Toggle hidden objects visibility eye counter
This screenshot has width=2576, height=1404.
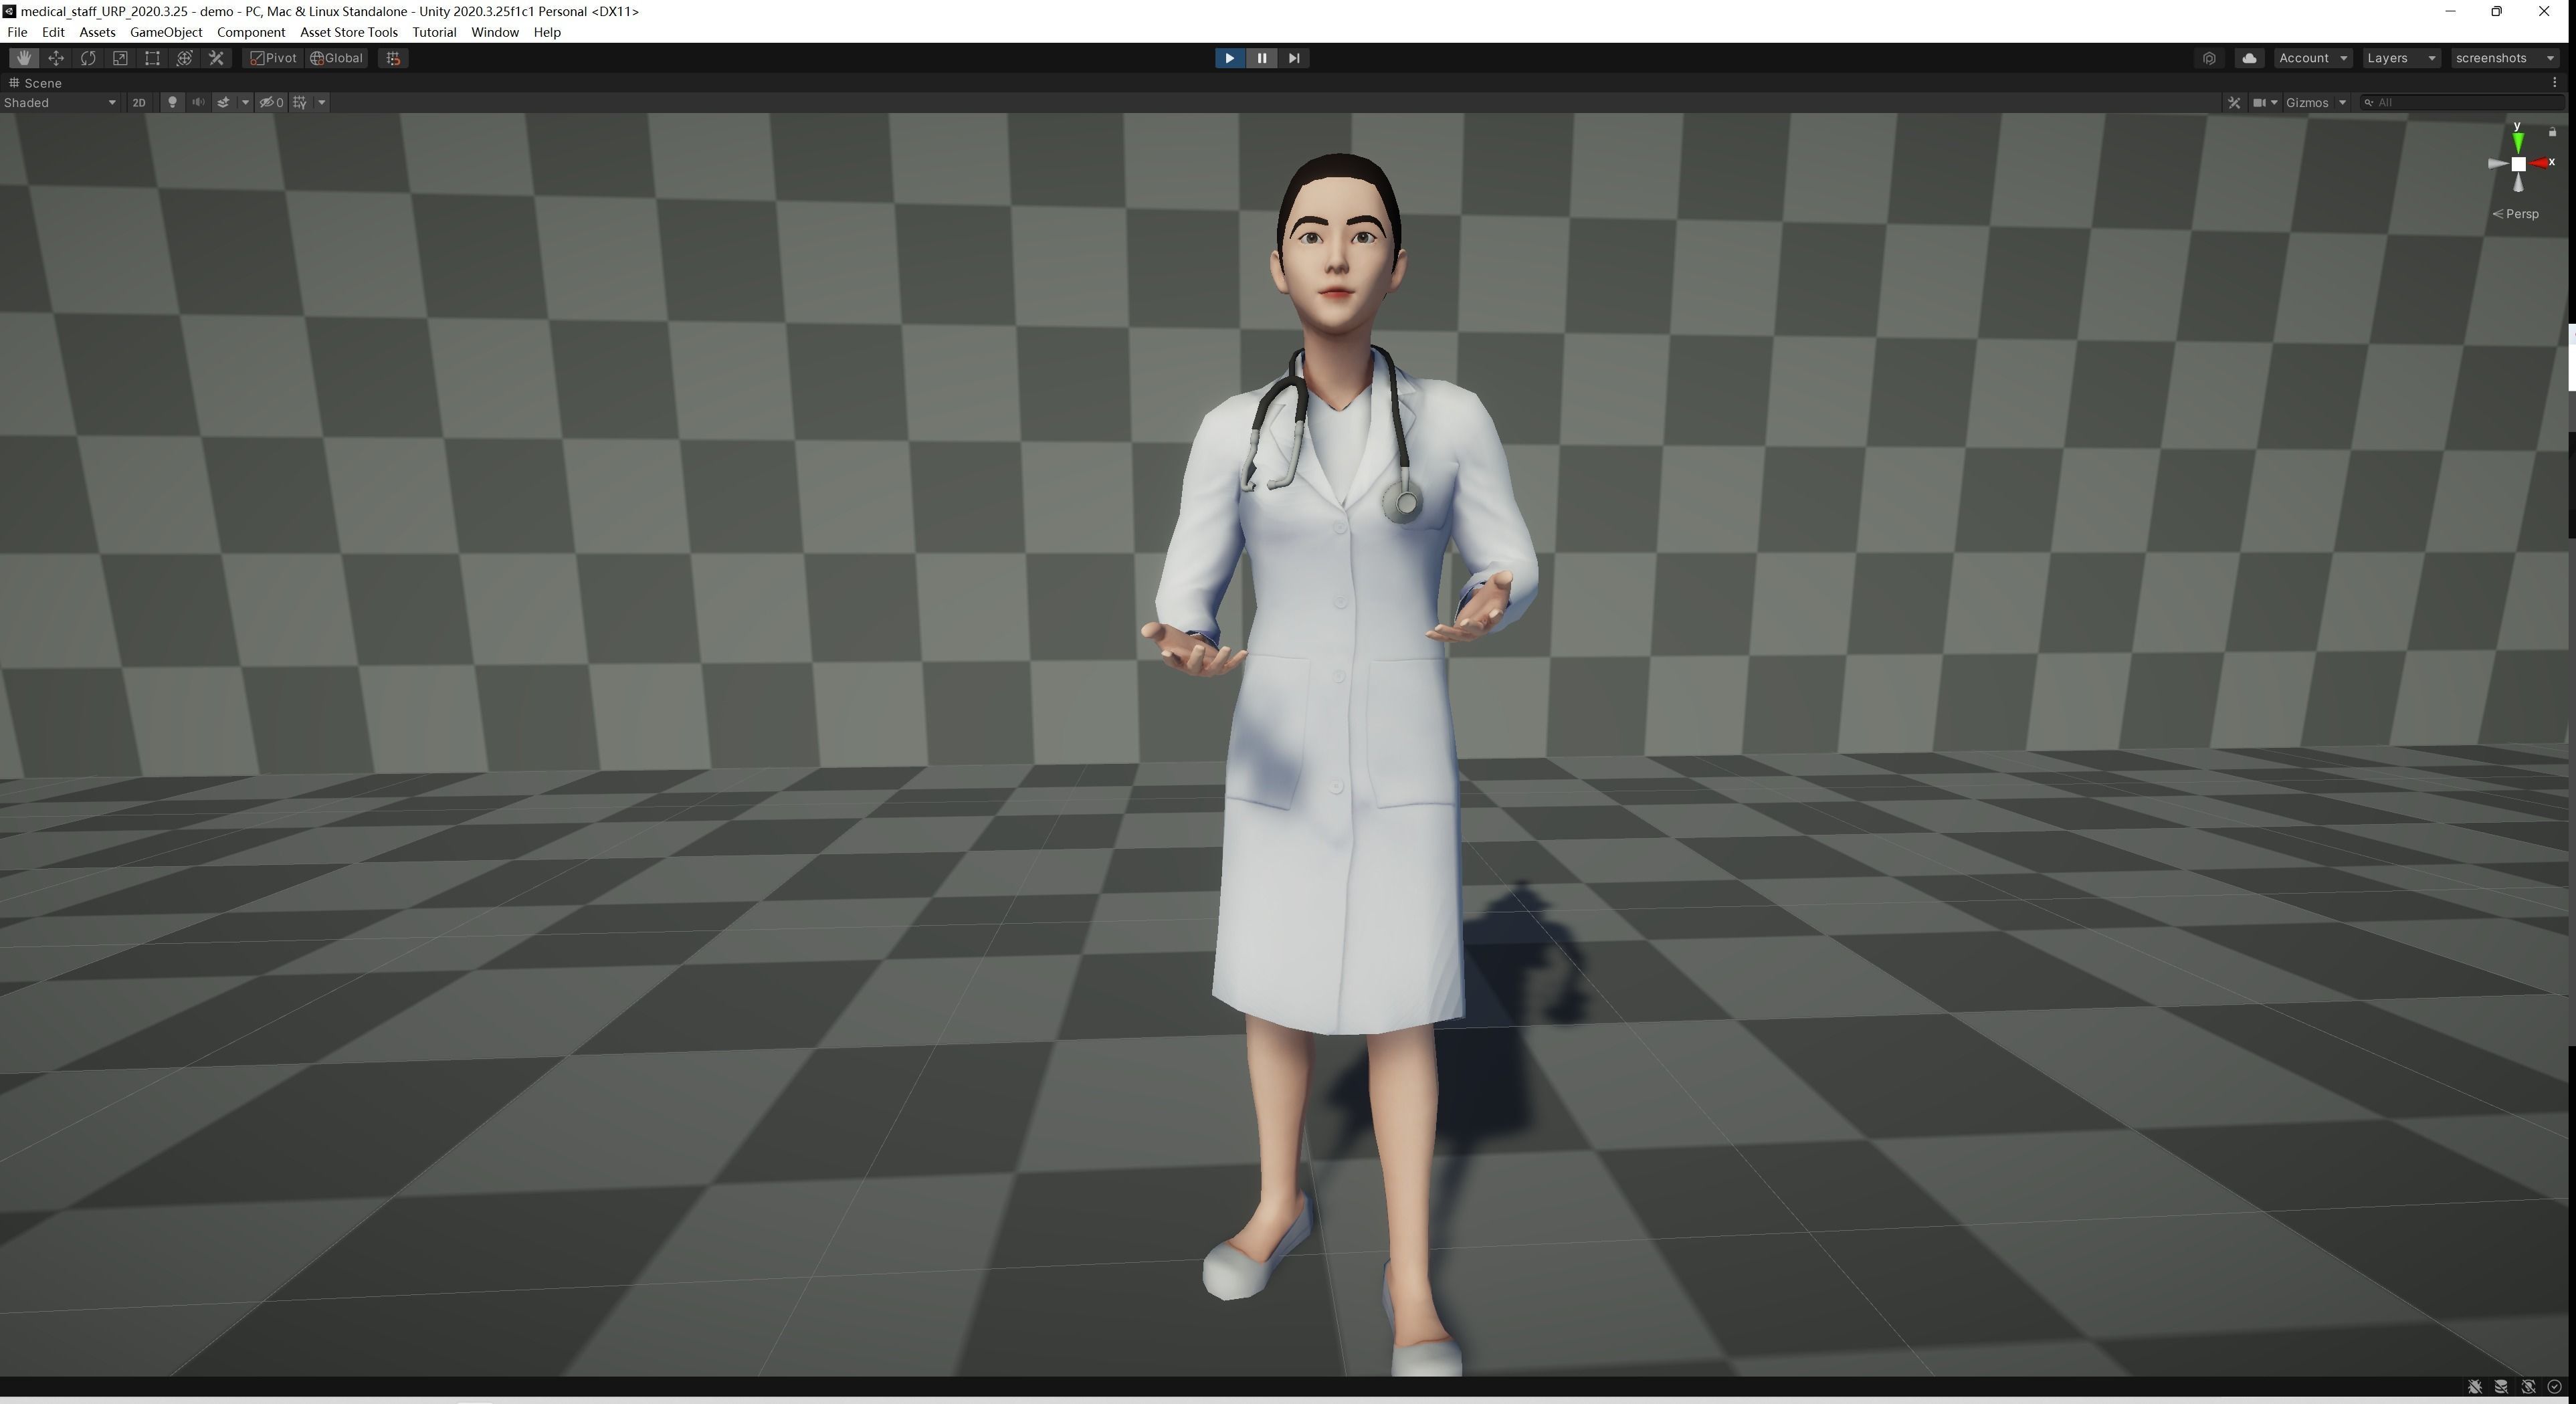[271, 102]
